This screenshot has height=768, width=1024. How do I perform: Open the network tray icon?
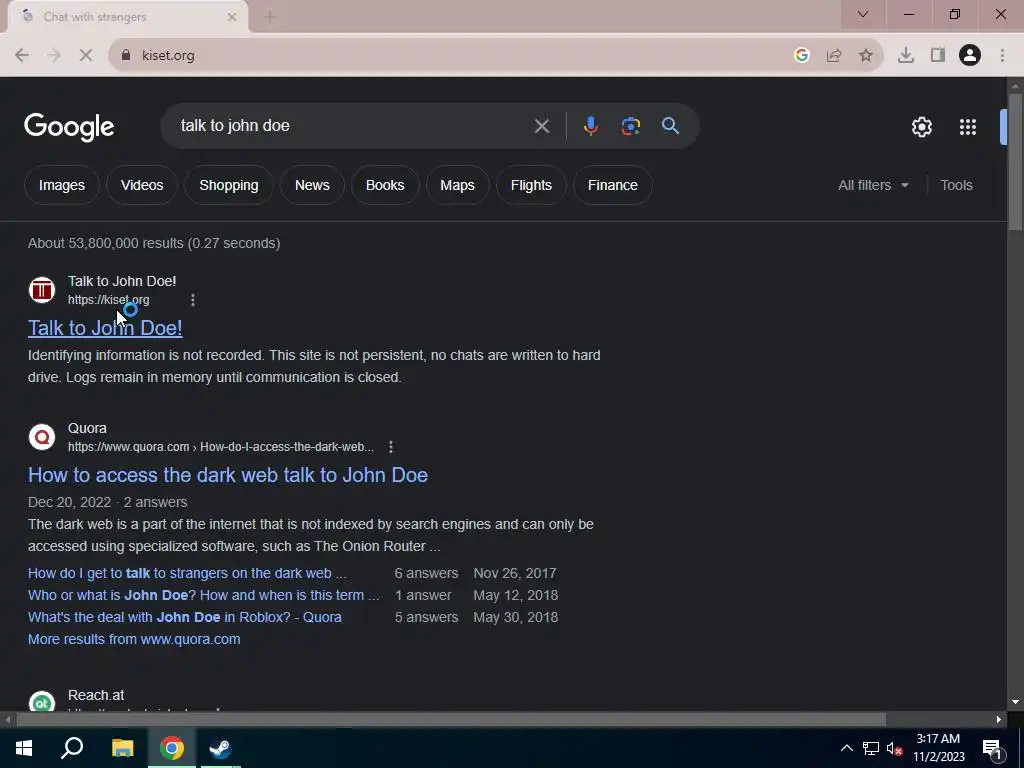click(871, 748)
